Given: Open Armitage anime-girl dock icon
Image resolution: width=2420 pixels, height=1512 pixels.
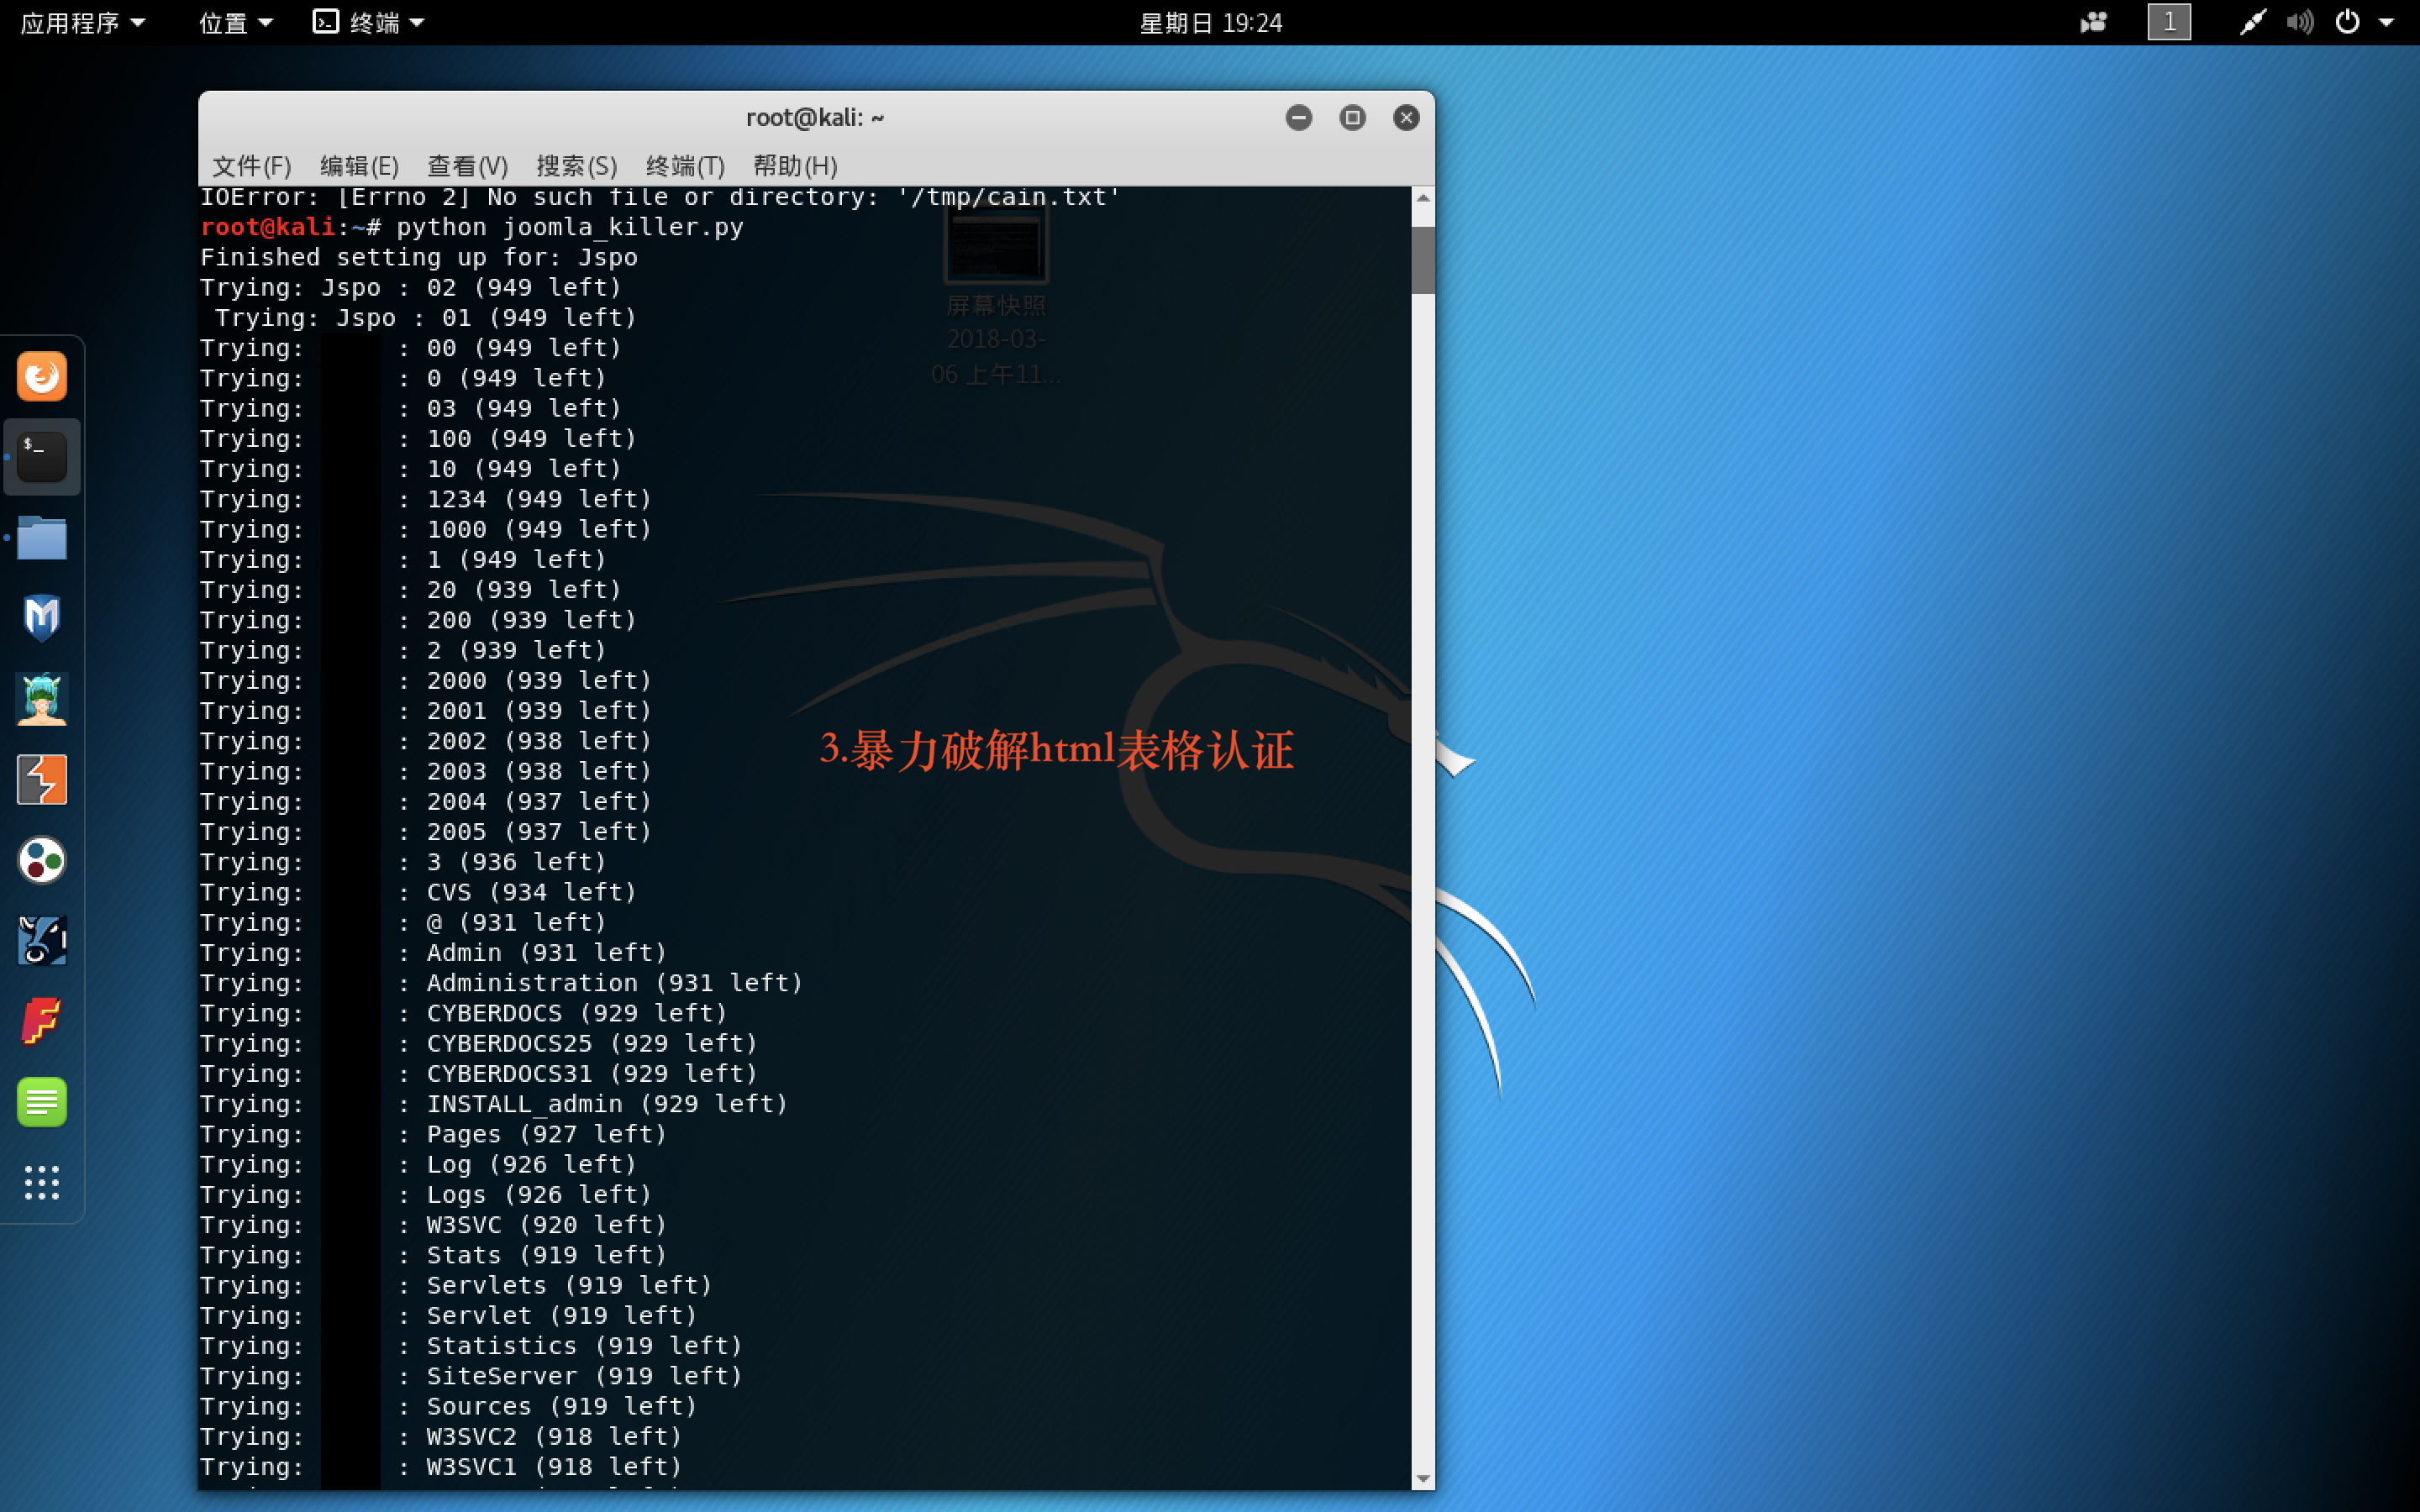Looking at the screenshot, I should [42, 699].
